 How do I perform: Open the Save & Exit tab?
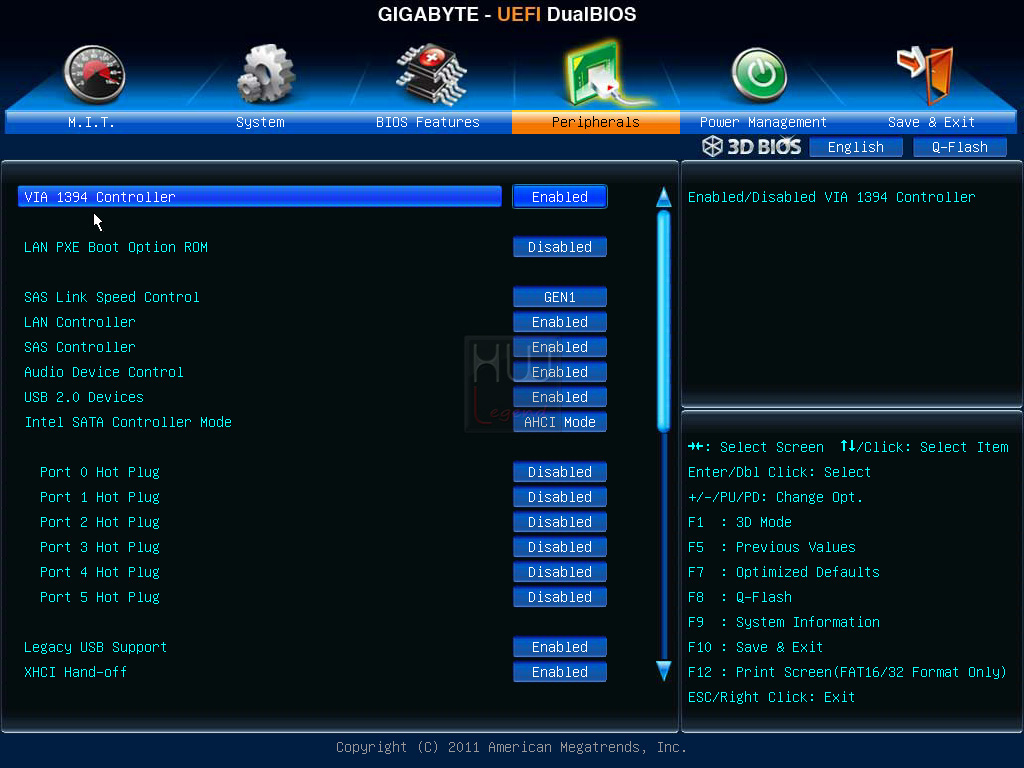931,122
